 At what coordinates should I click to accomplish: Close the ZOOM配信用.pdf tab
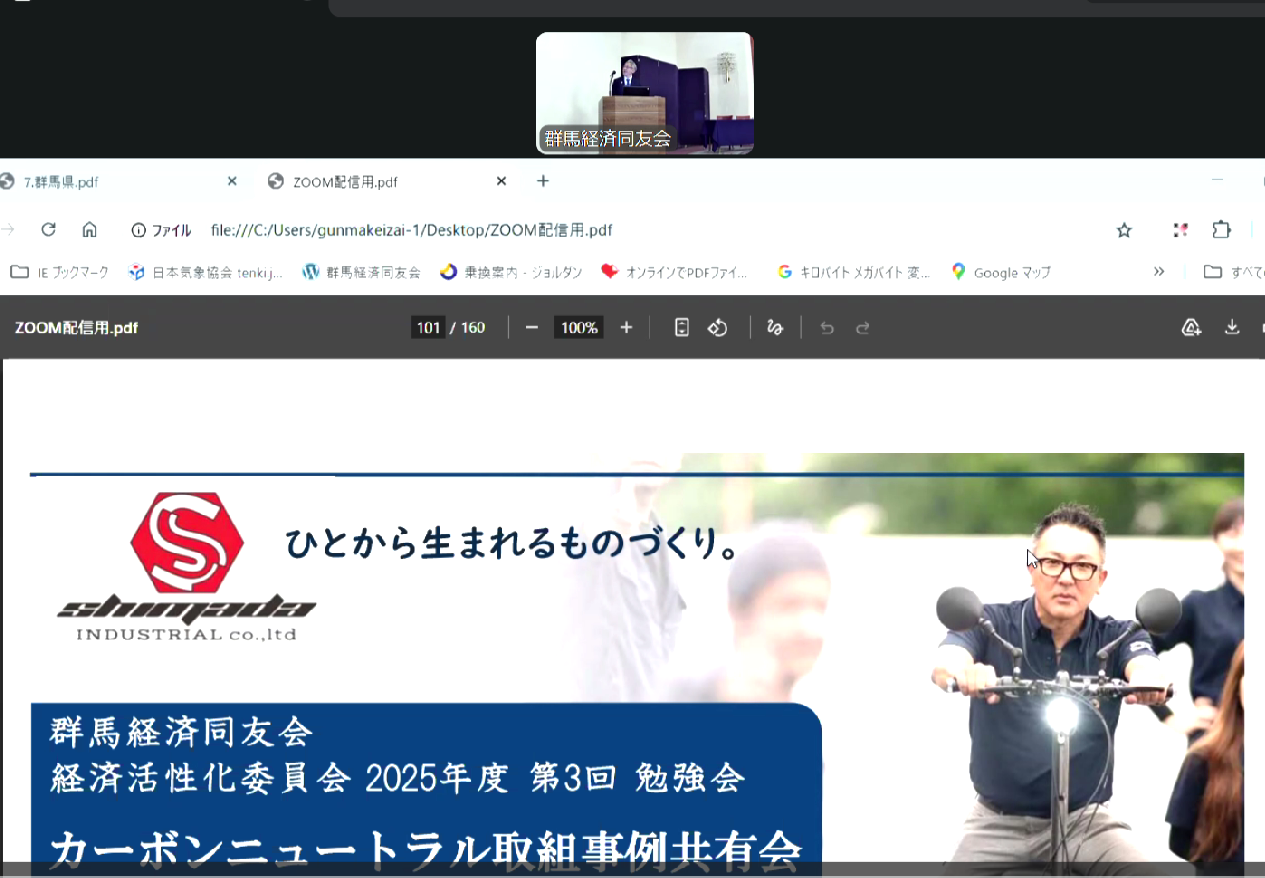click(501, 181)
